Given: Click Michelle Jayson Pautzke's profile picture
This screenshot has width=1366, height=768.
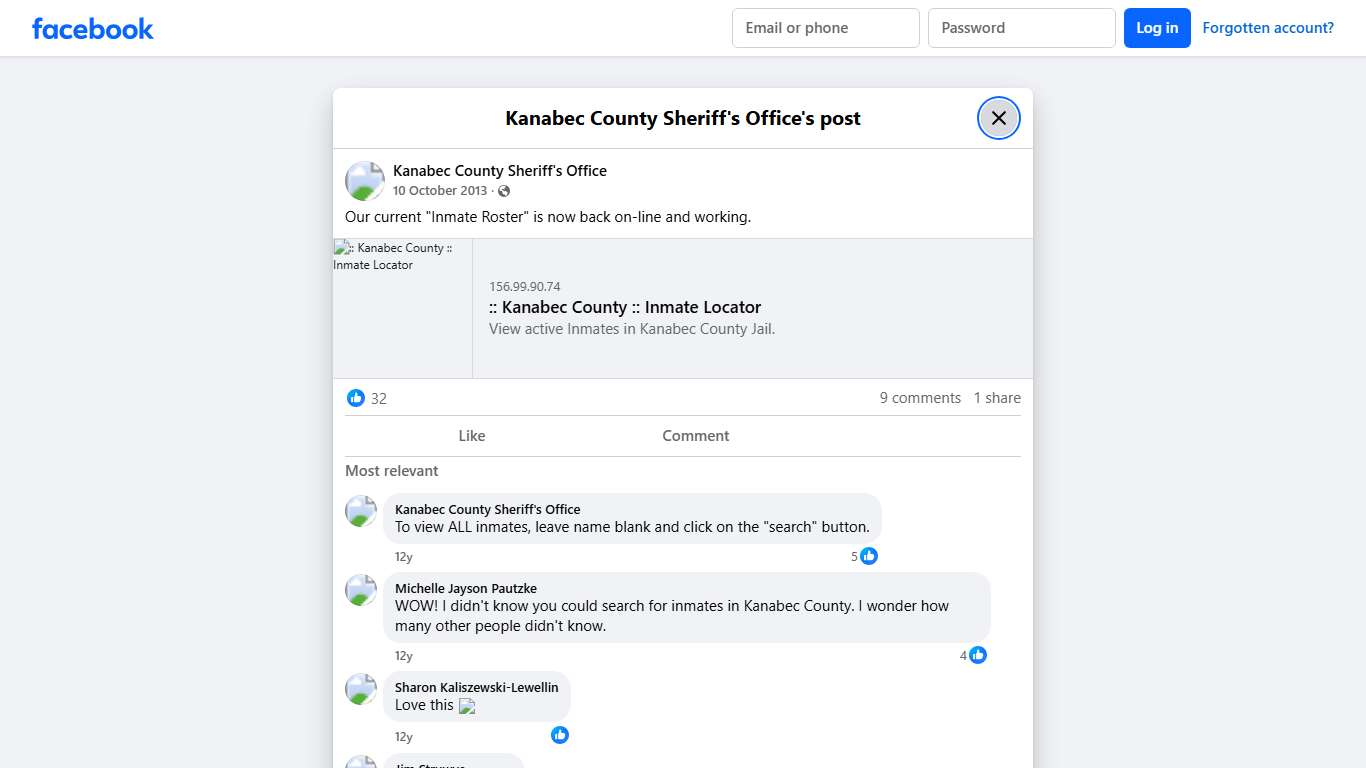Looking at the screenshot, I should coord(360,590).
